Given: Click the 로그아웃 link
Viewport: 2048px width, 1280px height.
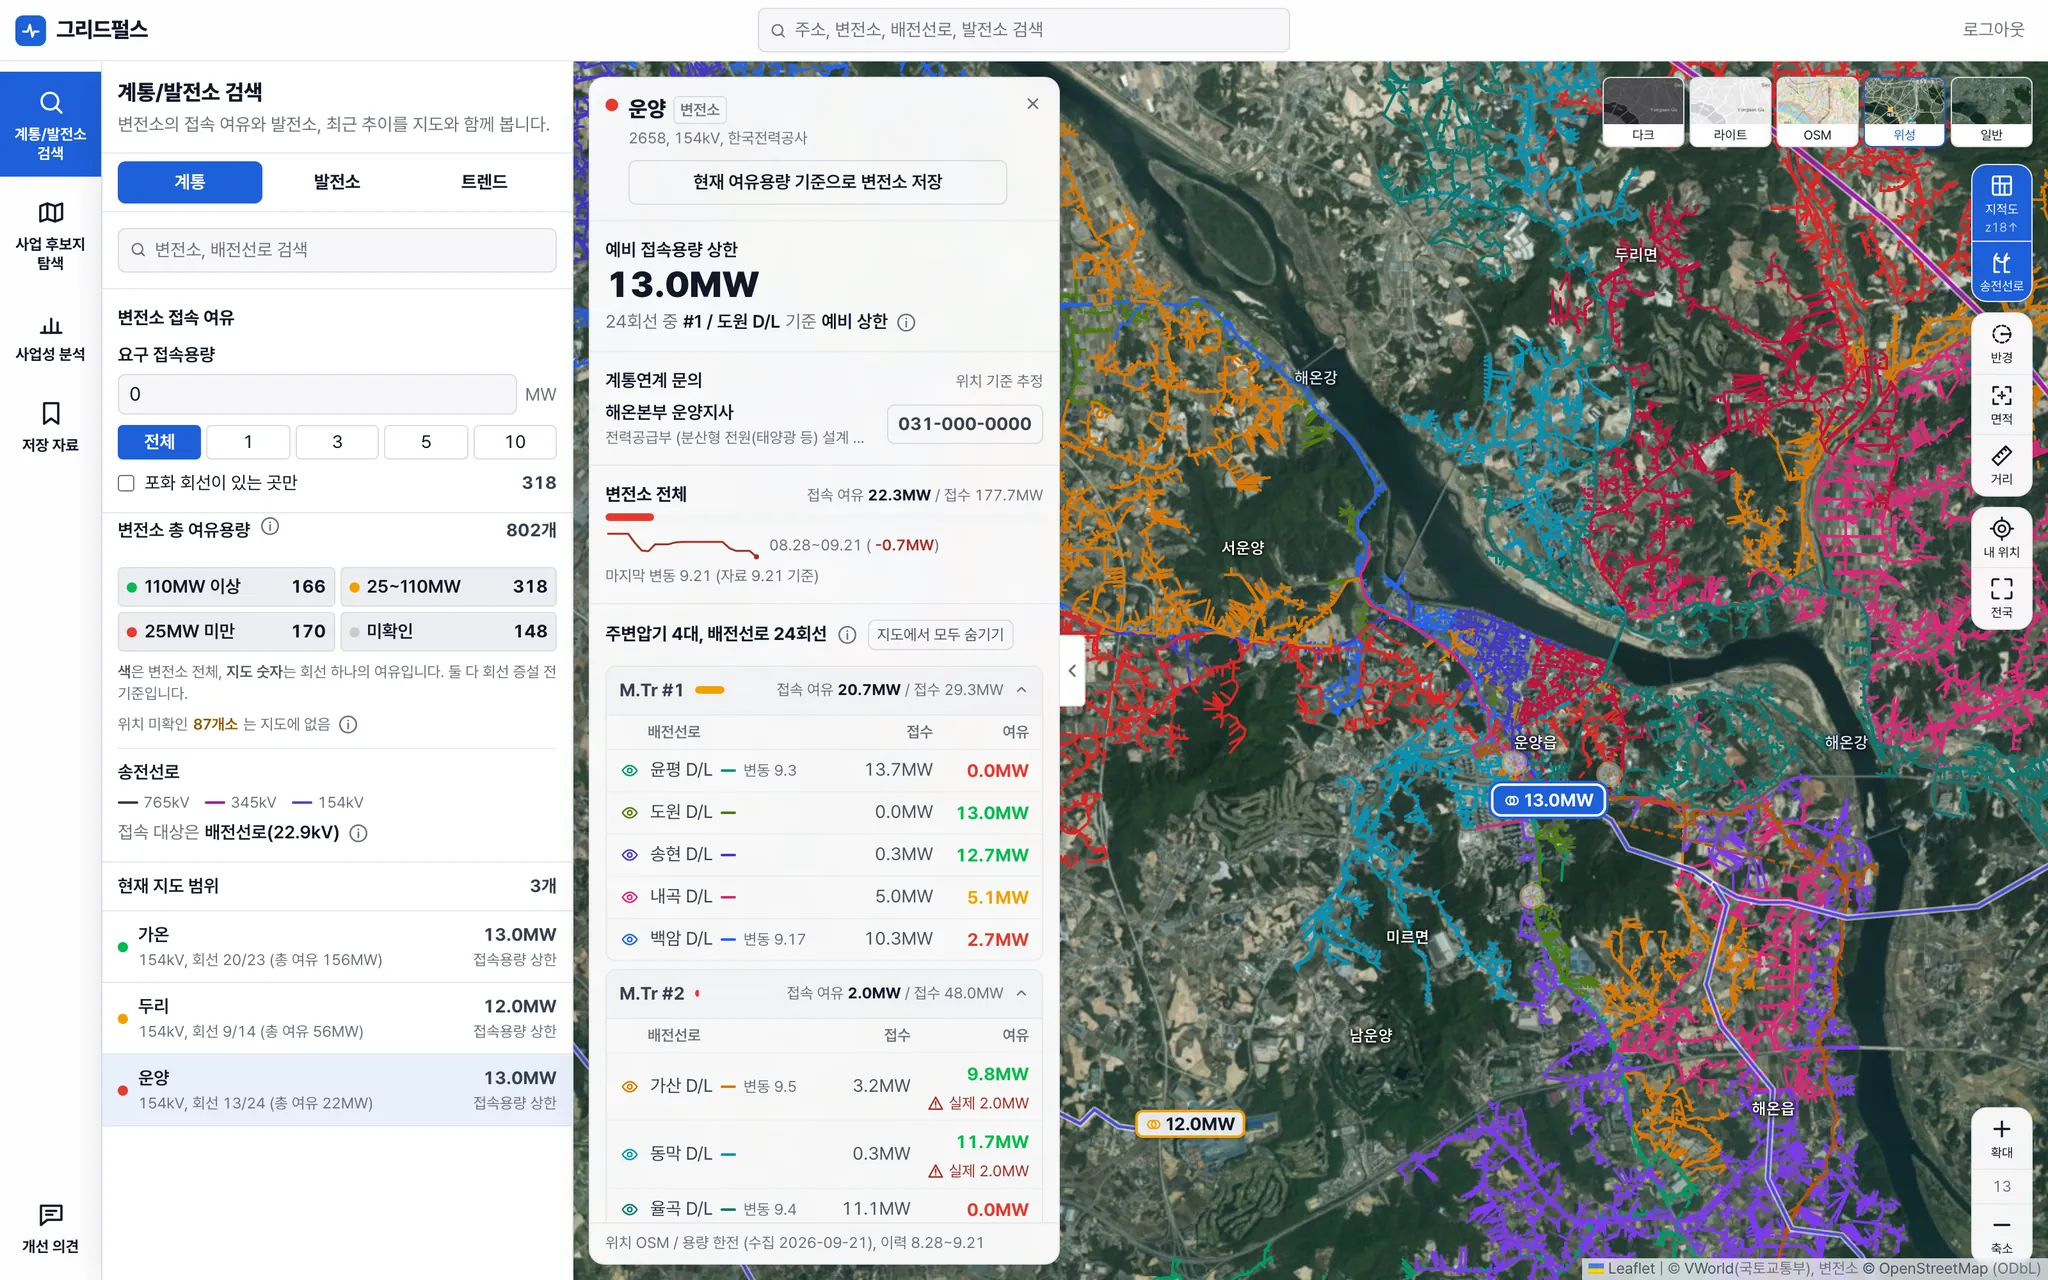Looking at the screenshot, I should point(1992,30).
